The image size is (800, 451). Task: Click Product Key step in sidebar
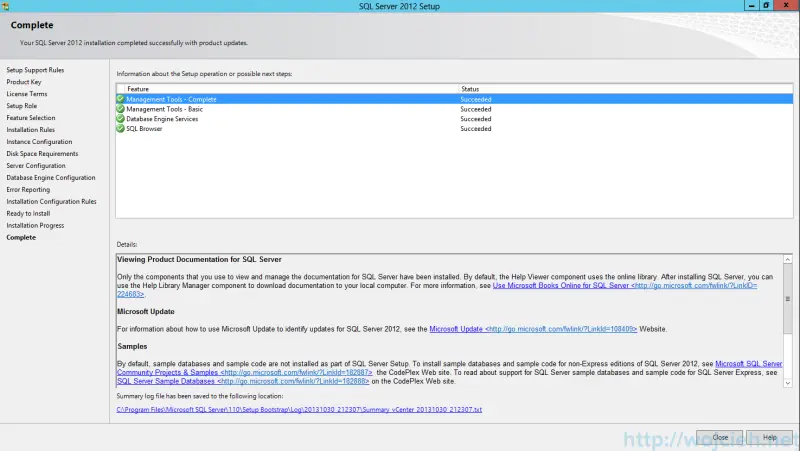[23, 82]
